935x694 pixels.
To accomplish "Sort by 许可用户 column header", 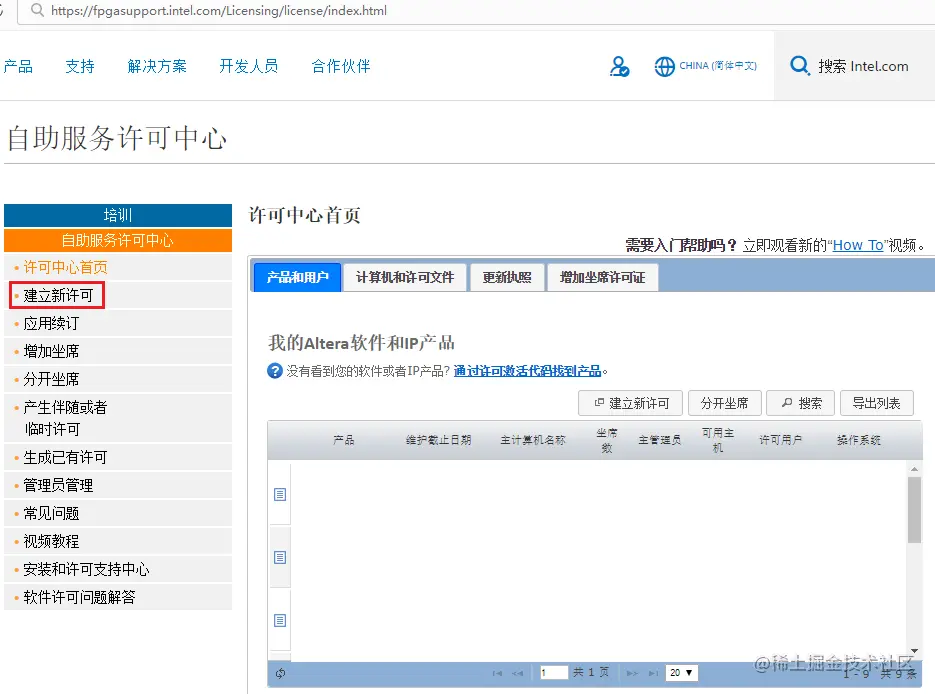I will tap(780, 440).
